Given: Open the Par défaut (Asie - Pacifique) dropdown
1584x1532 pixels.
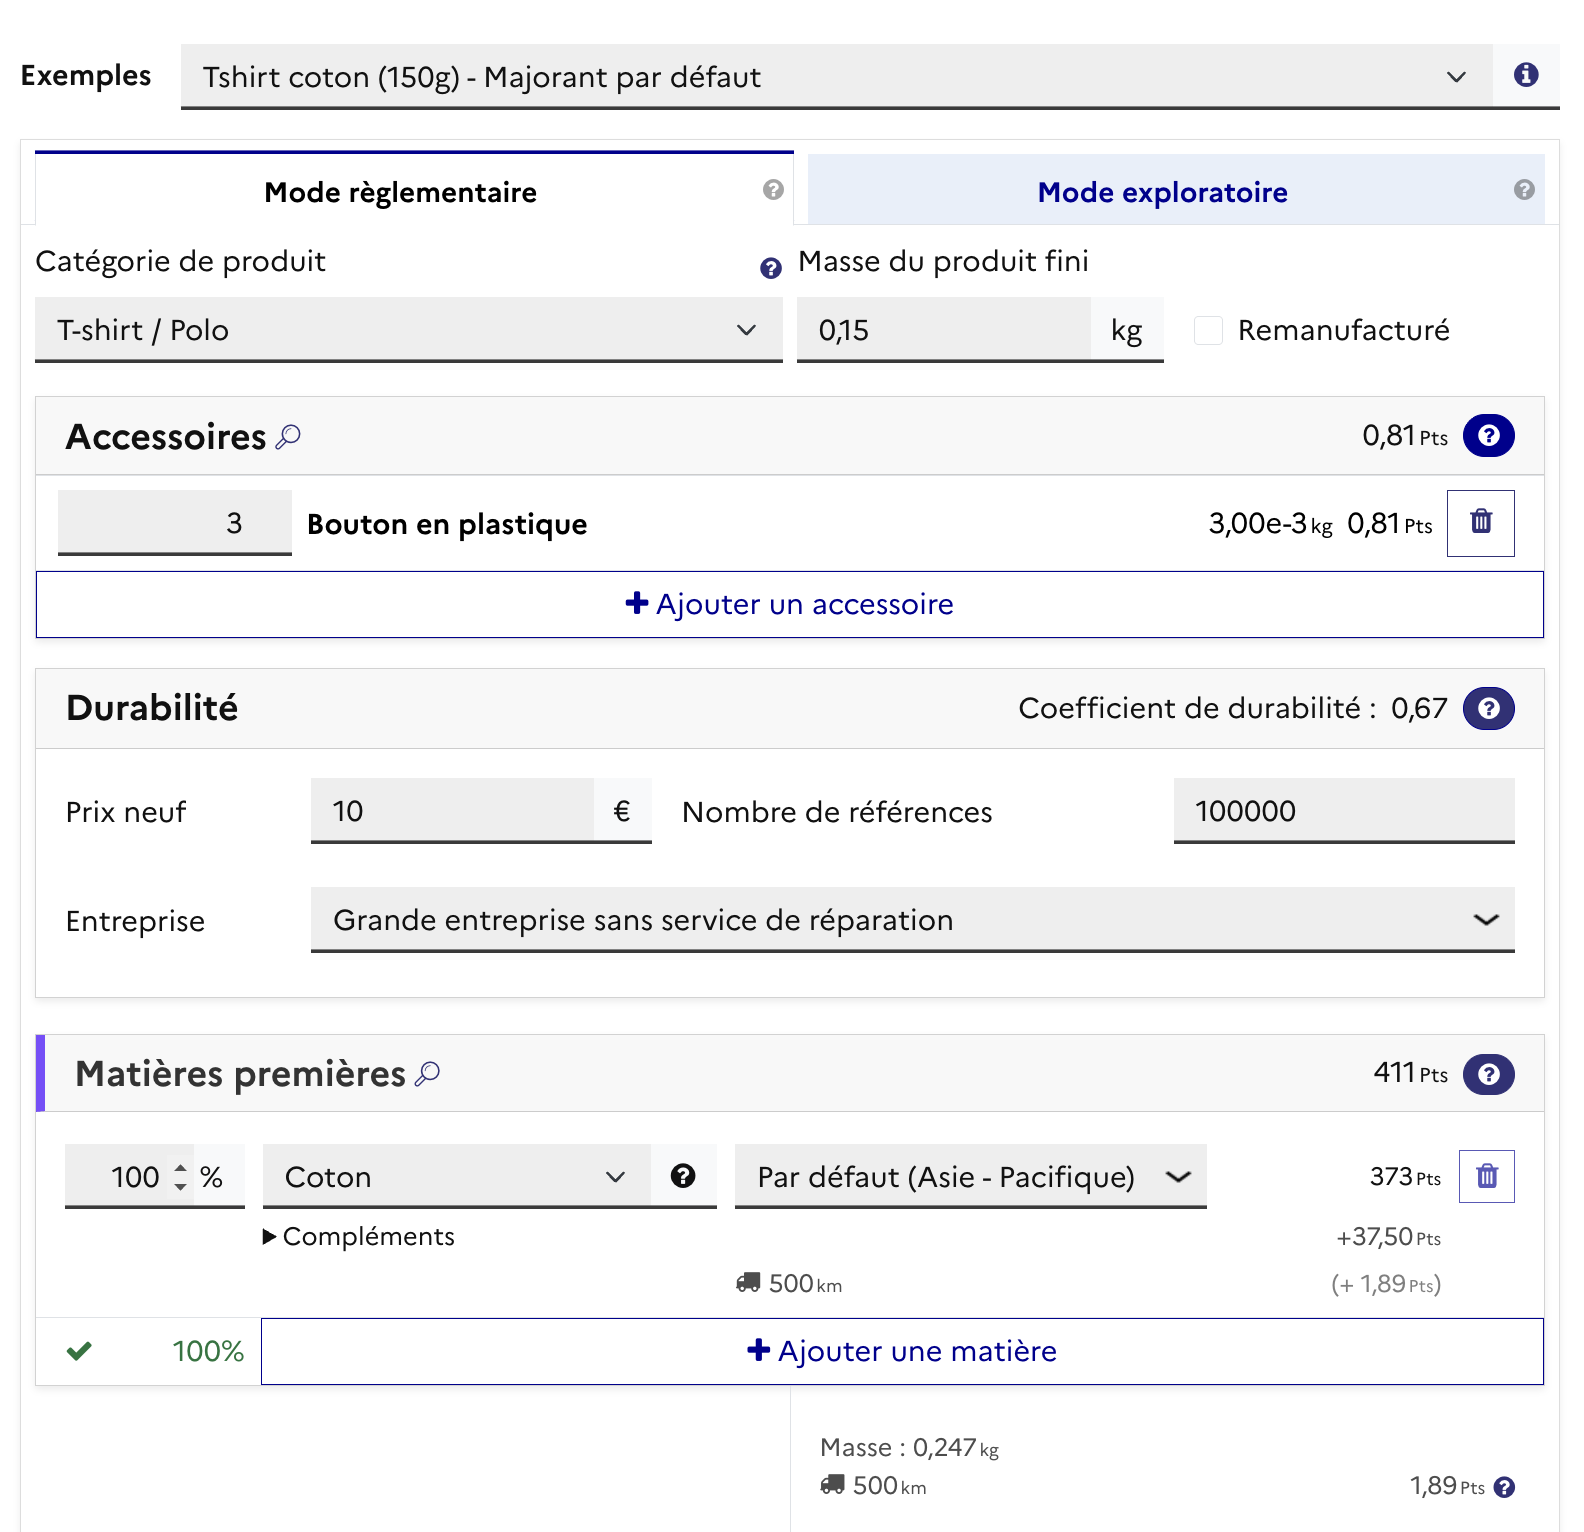Looking at the screenshot, I should [970, 1176].
